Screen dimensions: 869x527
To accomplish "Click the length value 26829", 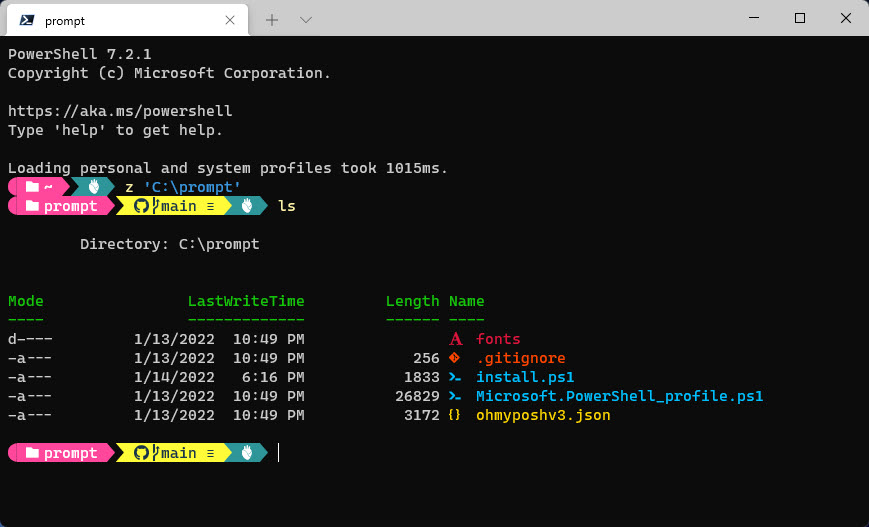I will (x=417, y=396).
